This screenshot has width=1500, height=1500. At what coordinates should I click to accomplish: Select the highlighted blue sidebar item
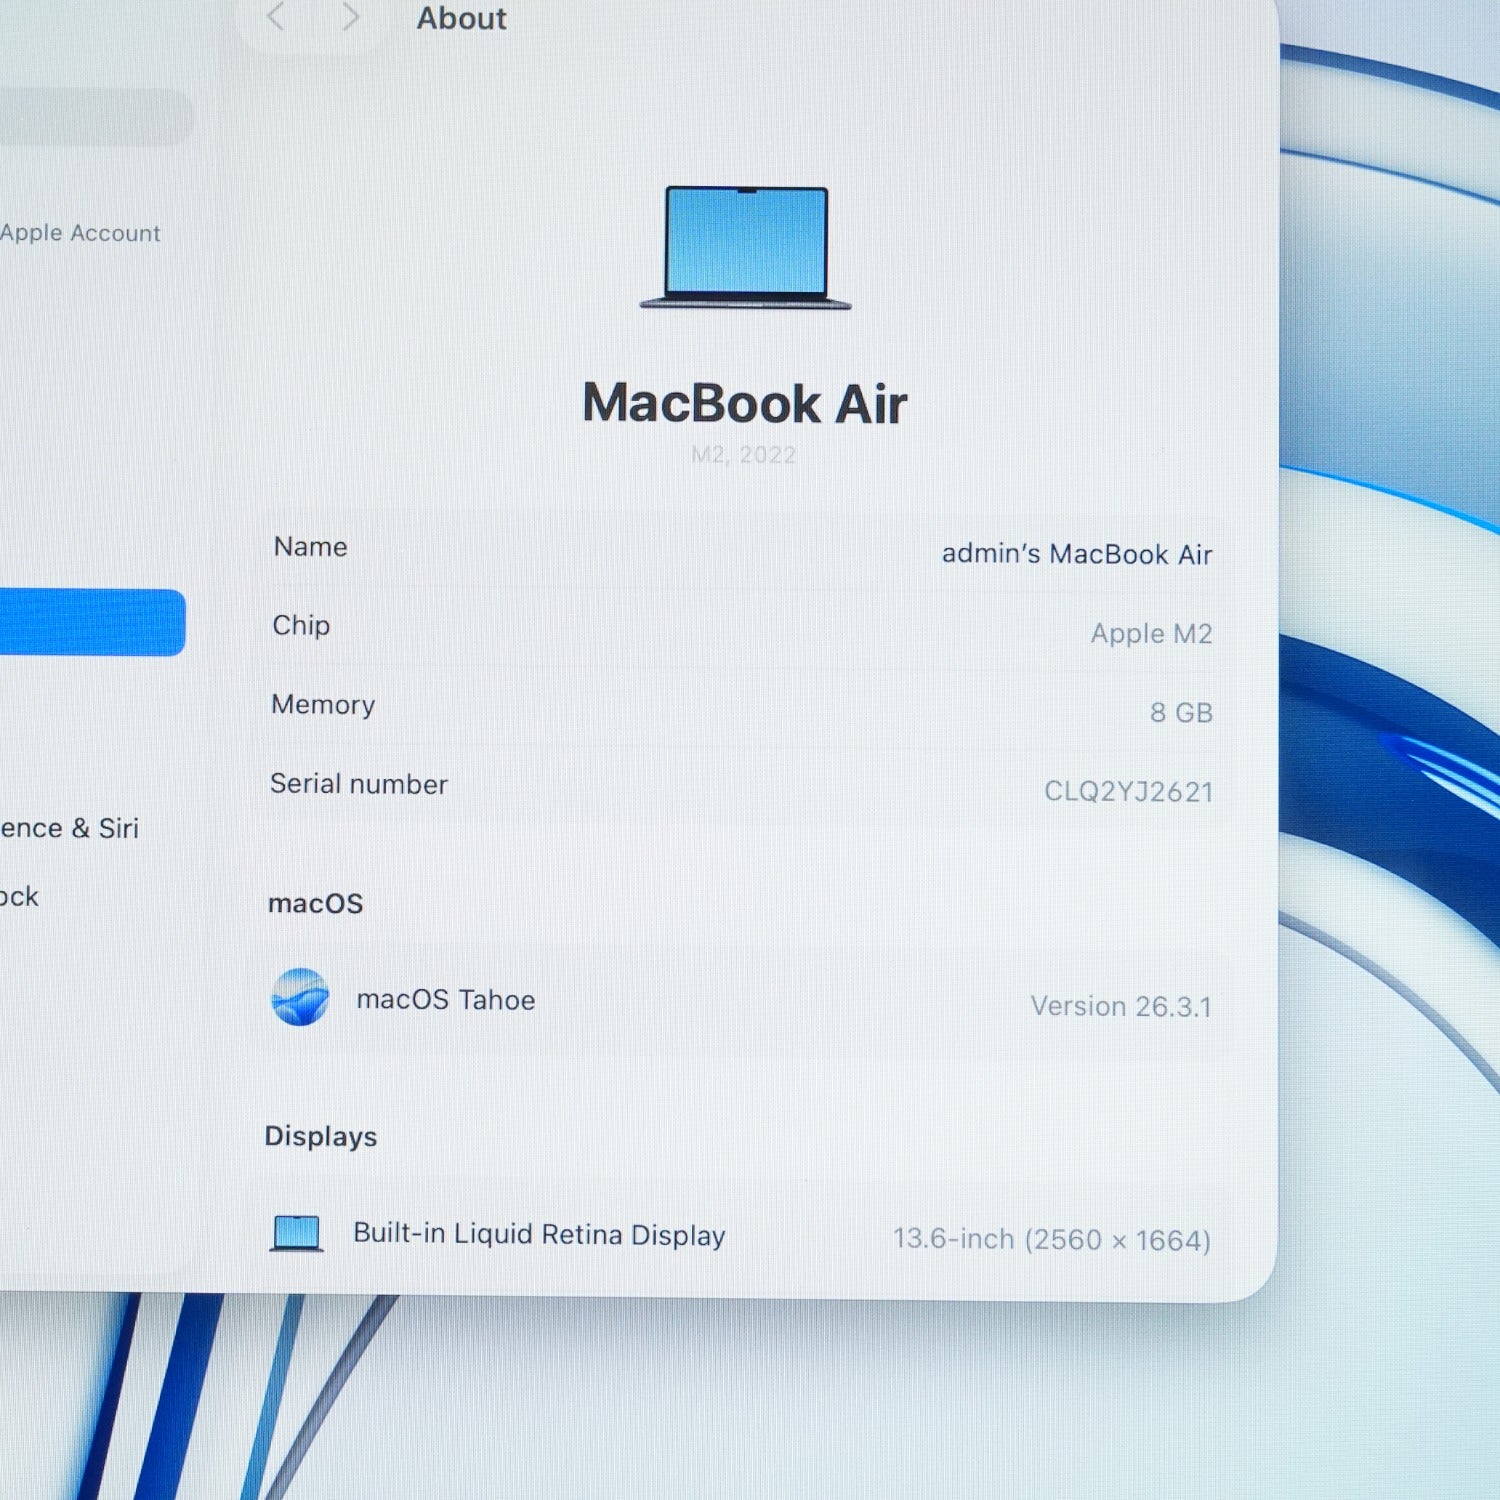coord(92,622)
